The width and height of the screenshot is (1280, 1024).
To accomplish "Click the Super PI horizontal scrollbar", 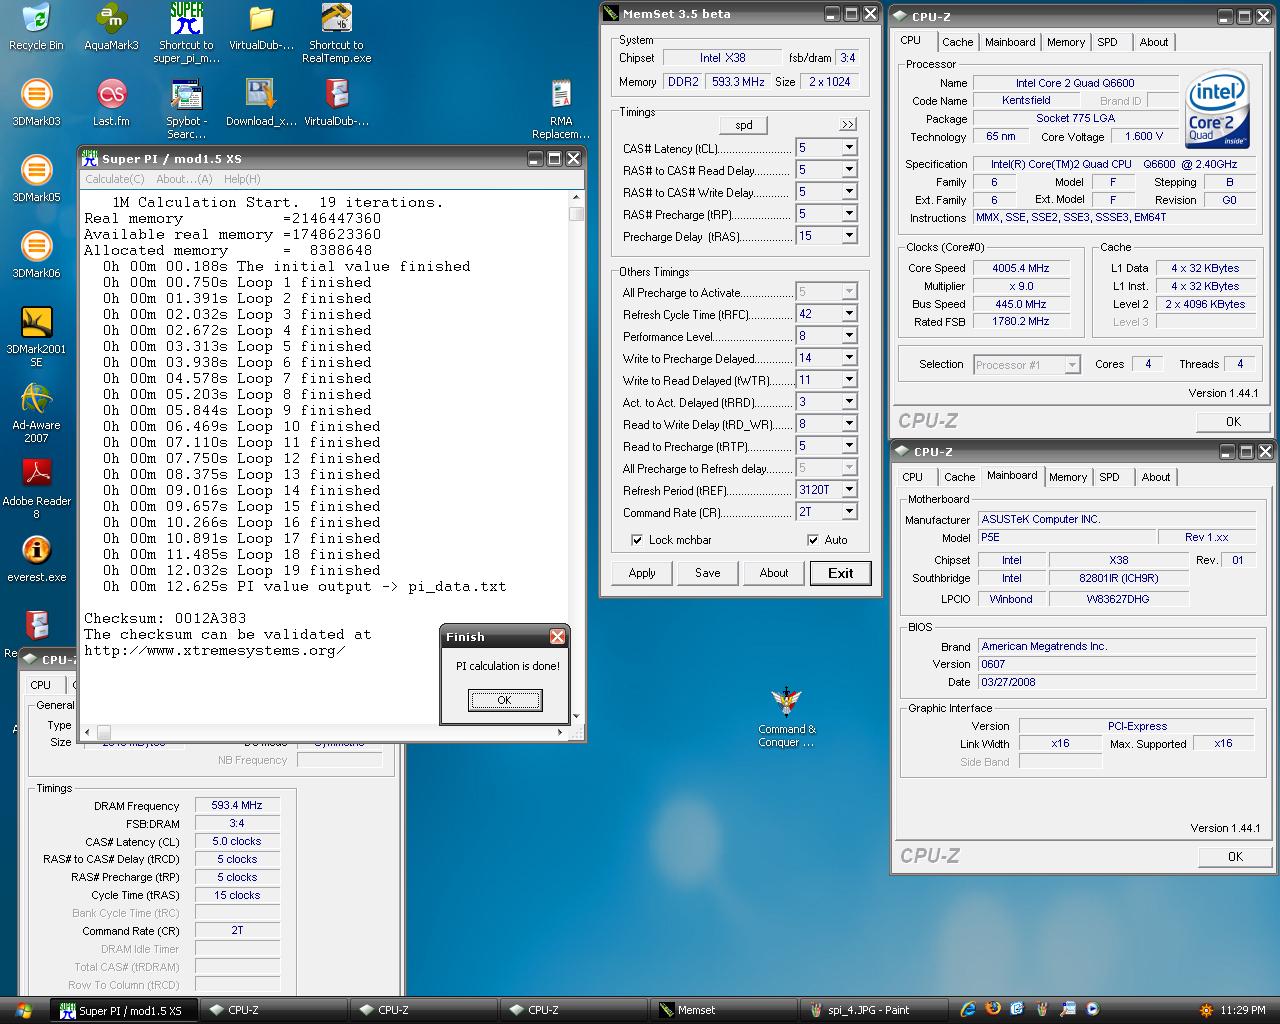I will pos(324,732).
